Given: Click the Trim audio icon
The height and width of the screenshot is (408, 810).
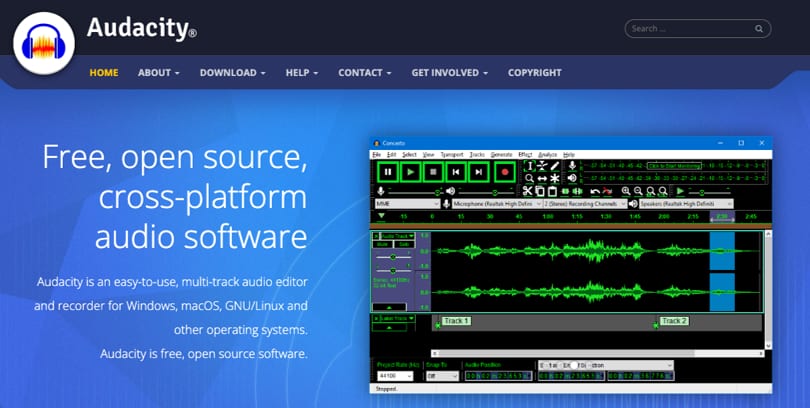Looking at the screenshot, I should tap(565, 191).
